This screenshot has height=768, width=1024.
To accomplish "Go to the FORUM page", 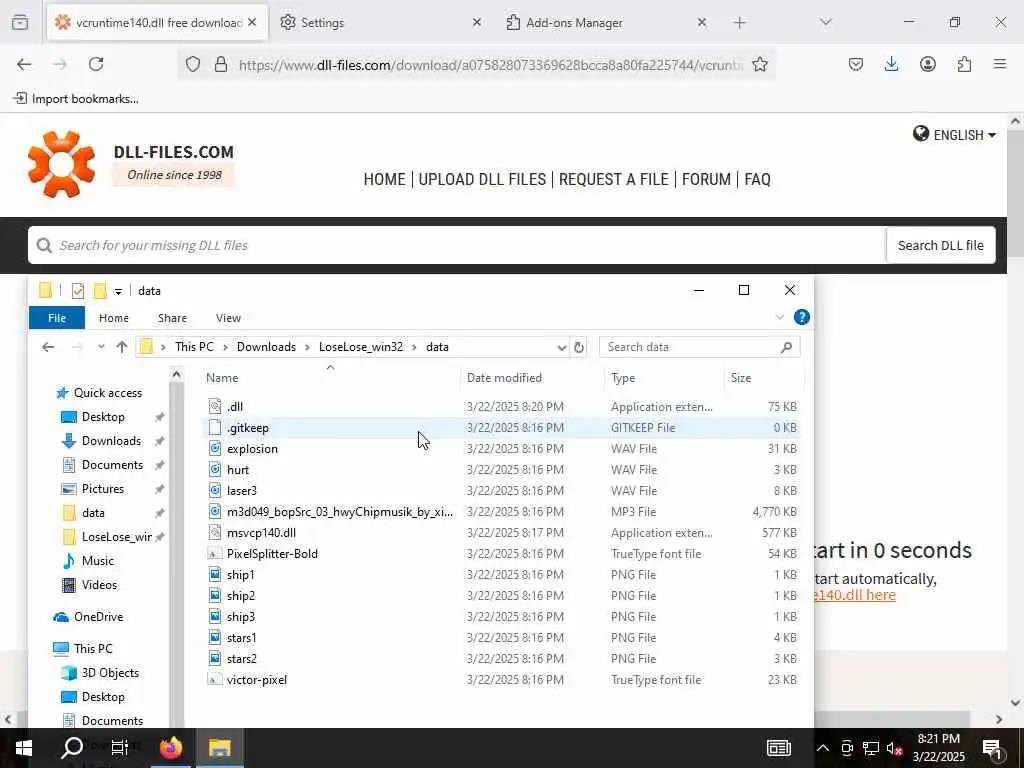I will [706, 179].
